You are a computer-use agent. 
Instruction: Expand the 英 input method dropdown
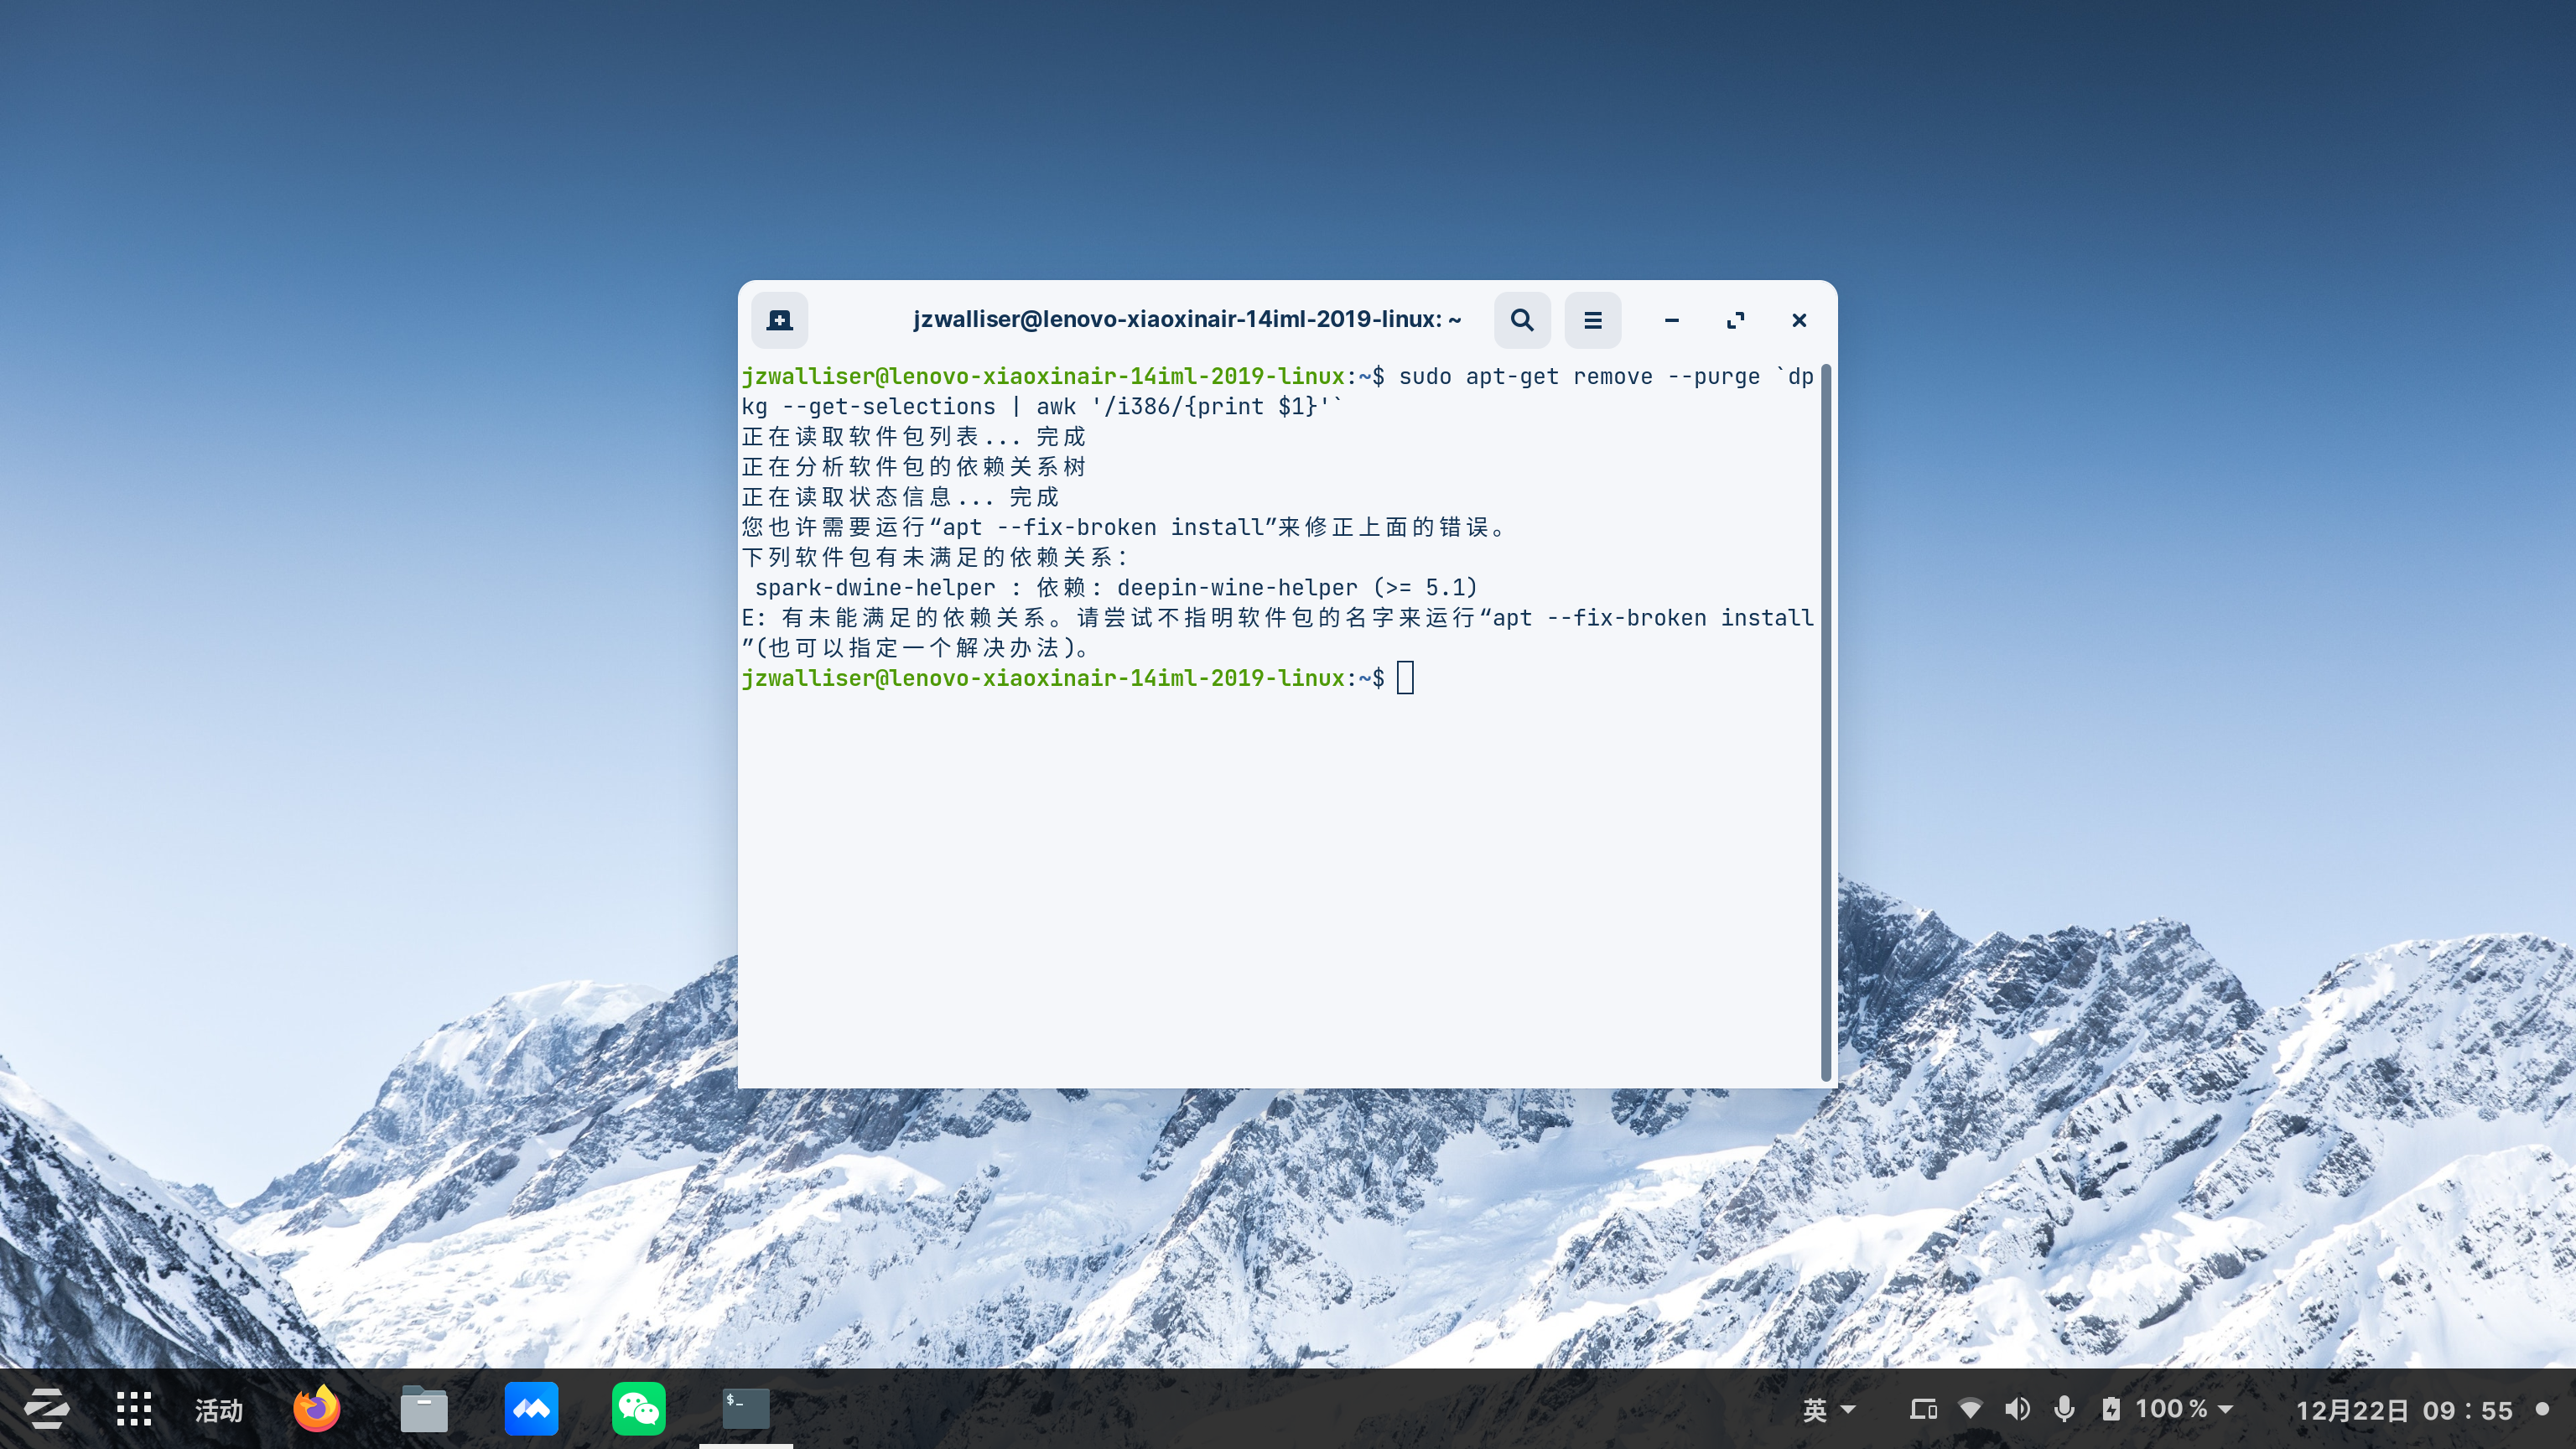click(x=1828, y=1410)
